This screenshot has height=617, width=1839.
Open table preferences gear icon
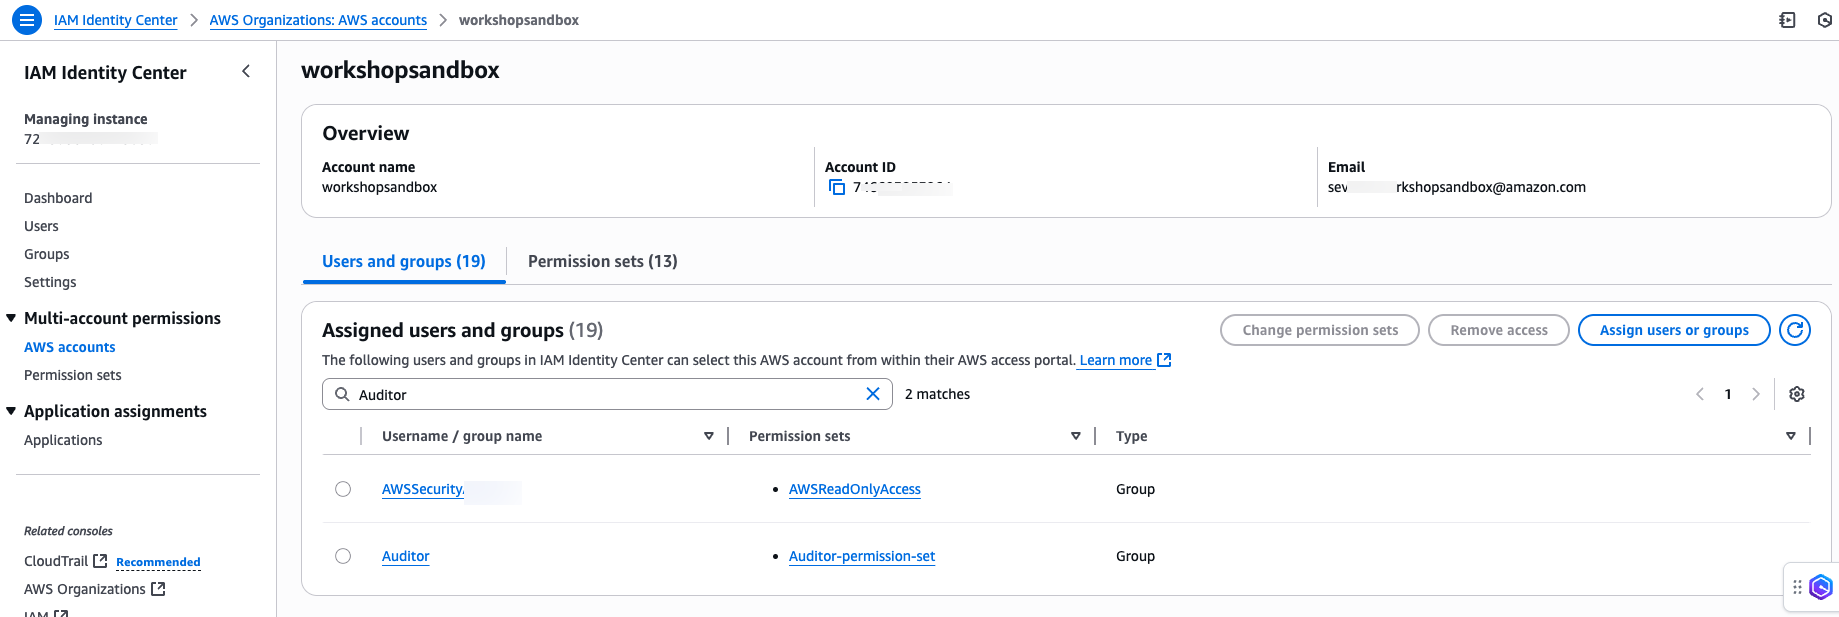point(1796,394)
